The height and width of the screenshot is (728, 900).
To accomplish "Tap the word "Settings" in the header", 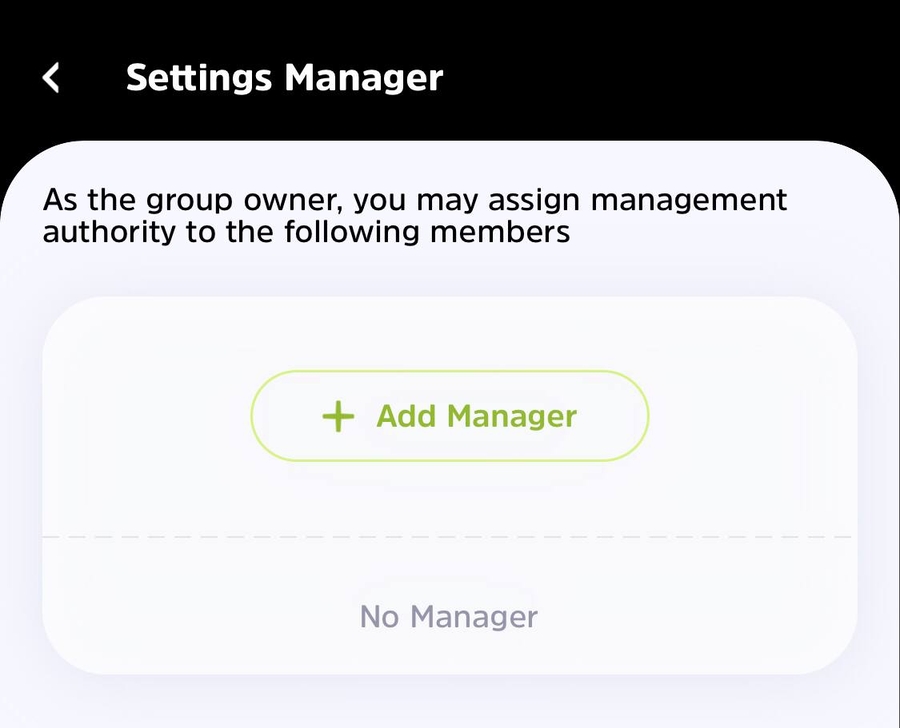I will coord(200,77).
